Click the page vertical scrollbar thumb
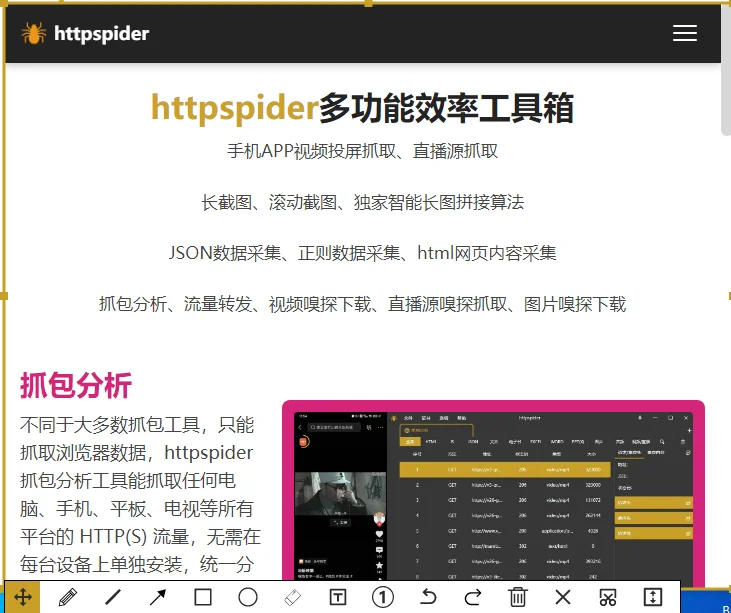This screenshot has height=613, width=731. 726,70
